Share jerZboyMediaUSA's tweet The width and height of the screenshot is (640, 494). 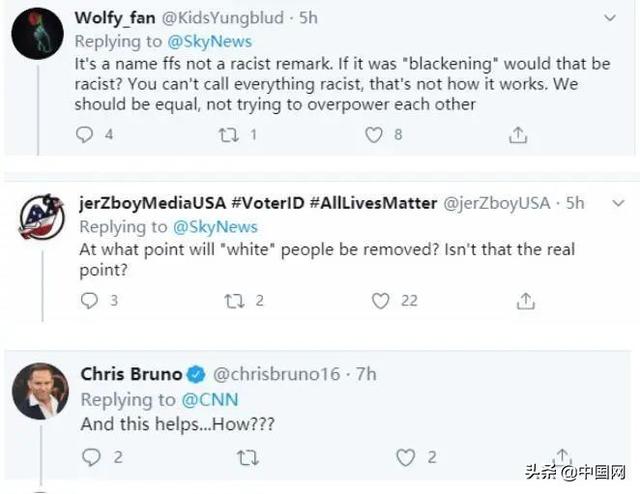point(524,300)
